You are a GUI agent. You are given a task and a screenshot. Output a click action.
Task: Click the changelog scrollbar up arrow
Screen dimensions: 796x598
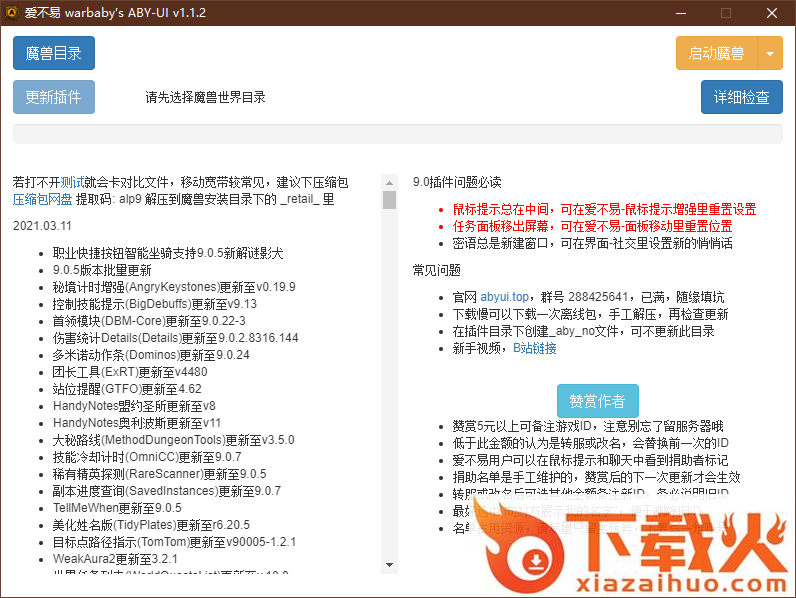pos(389,181)
